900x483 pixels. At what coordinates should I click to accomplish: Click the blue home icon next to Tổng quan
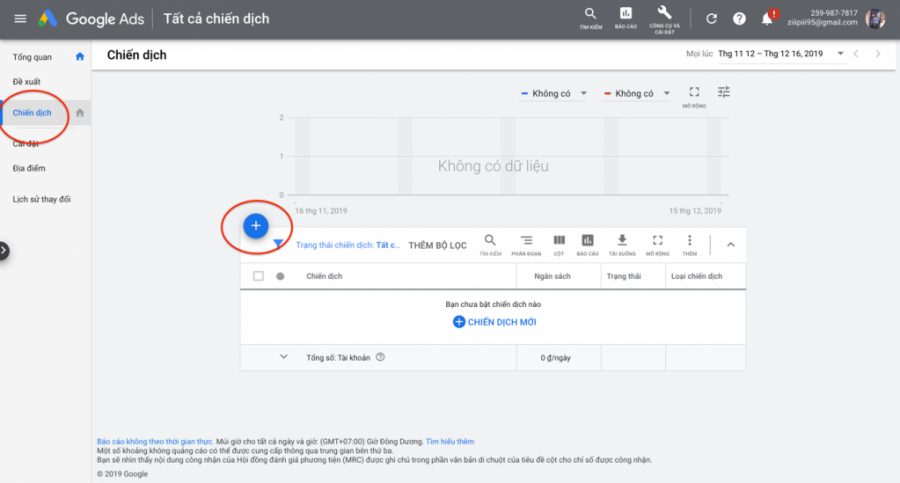[x=80, y=56]
